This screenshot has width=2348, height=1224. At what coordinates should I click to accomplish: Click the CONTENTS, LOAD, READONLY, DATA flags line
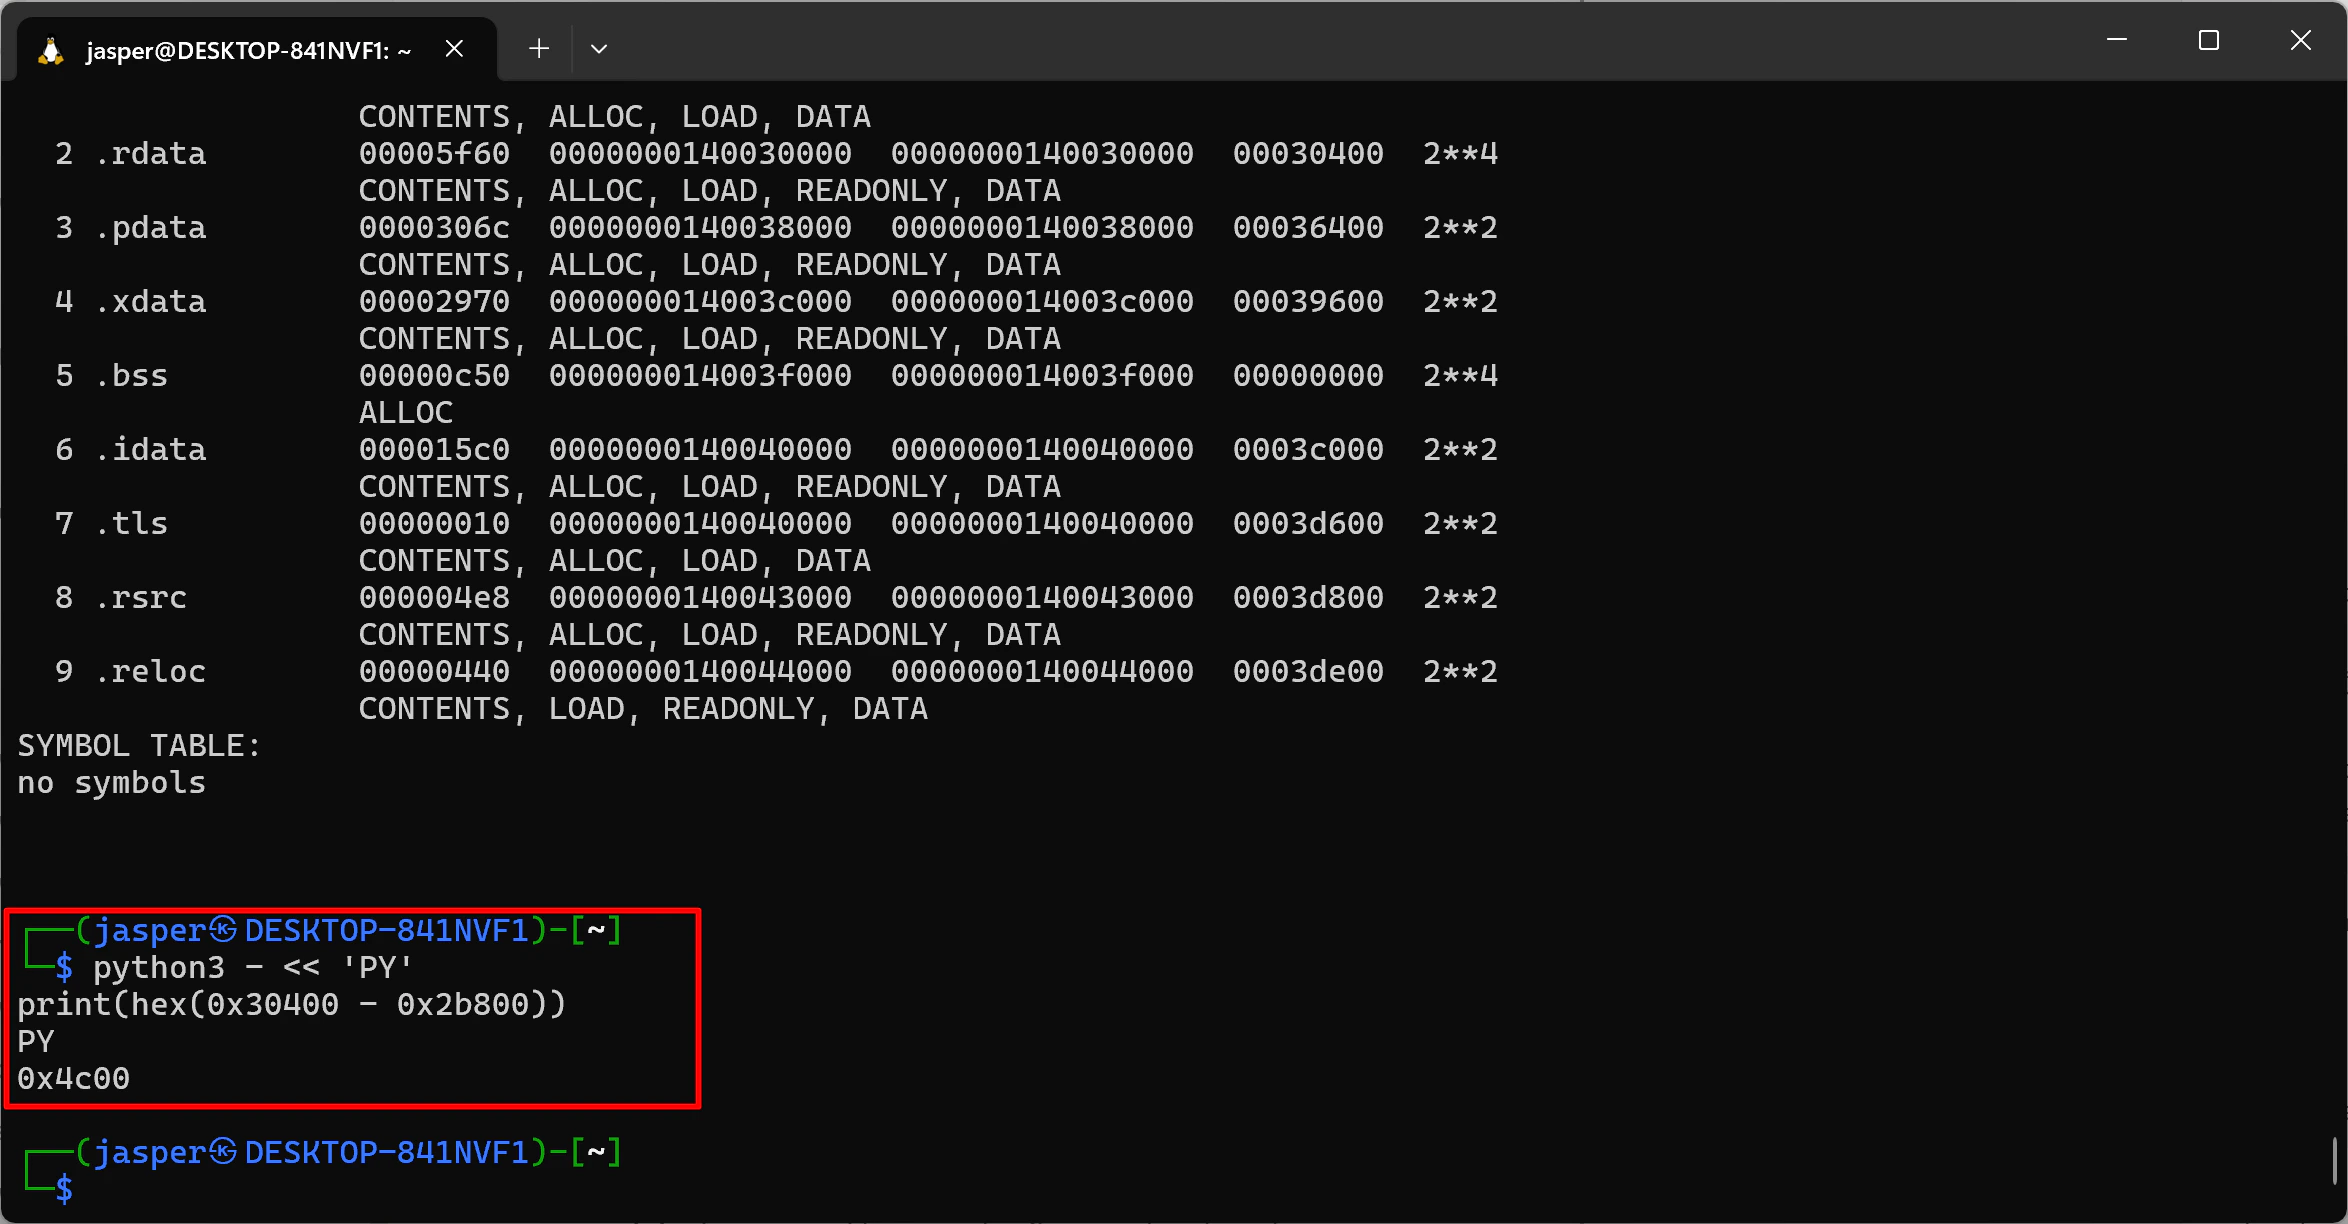pyautogui.click(x=643, y=709)
